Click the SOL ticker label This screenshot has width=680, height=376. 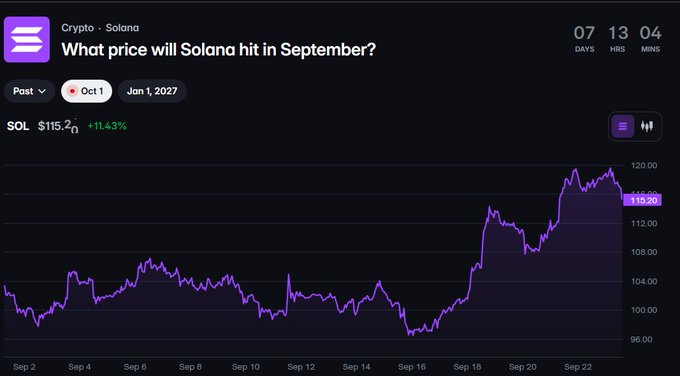[x=18, y=126]
